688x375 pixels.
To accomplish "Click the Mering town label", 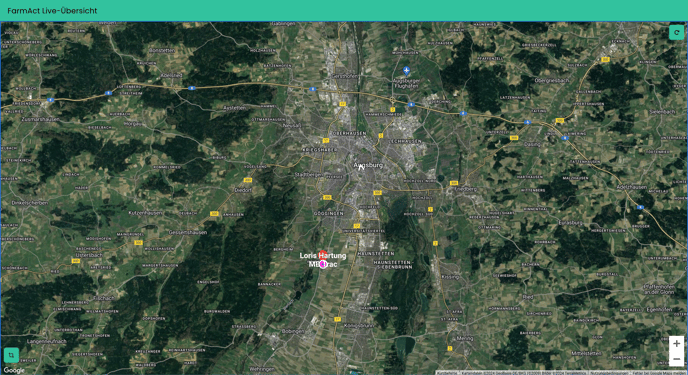I will pos(465,338).
